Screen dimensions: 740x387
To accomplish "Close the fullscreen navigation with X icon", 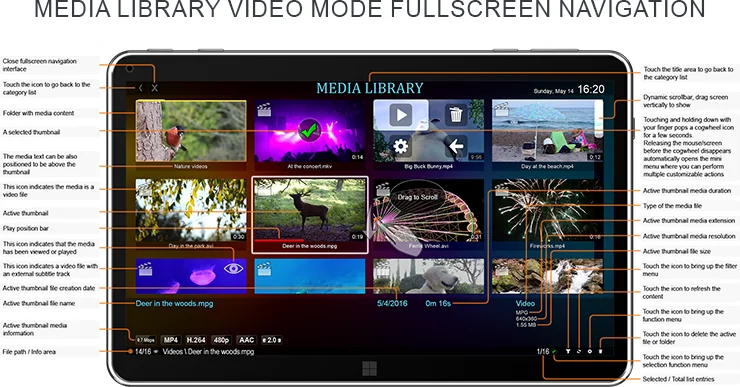I will 155,88.
